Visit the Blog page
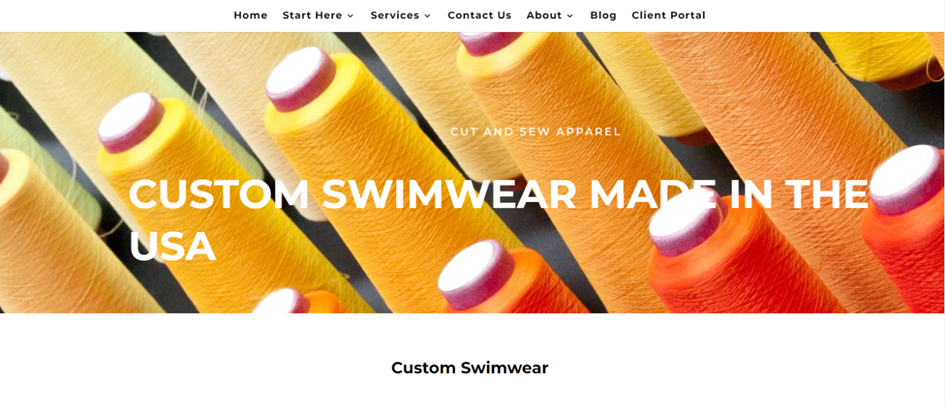 click(x=603, y=16)
